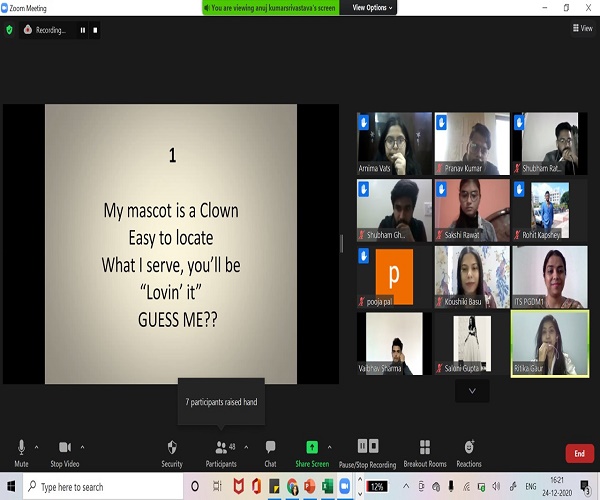600x500 pixels.
Task: Select Vaibhav Sharma video thumbnail
Action: point(395,344)
